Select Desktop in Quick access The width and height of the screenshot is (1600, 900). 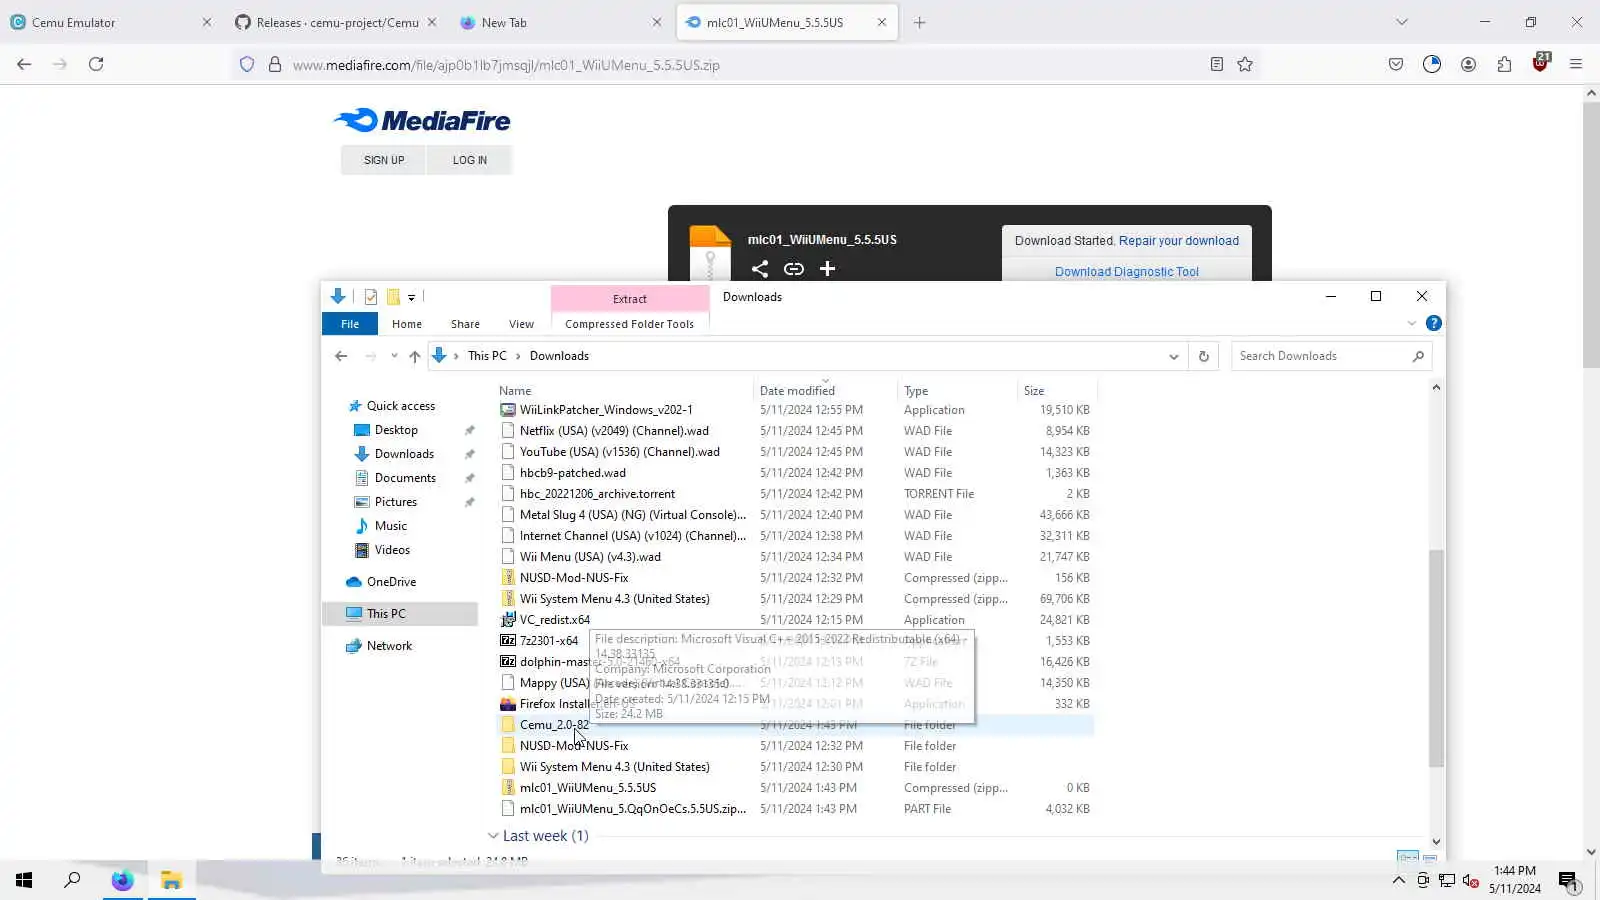396,430
